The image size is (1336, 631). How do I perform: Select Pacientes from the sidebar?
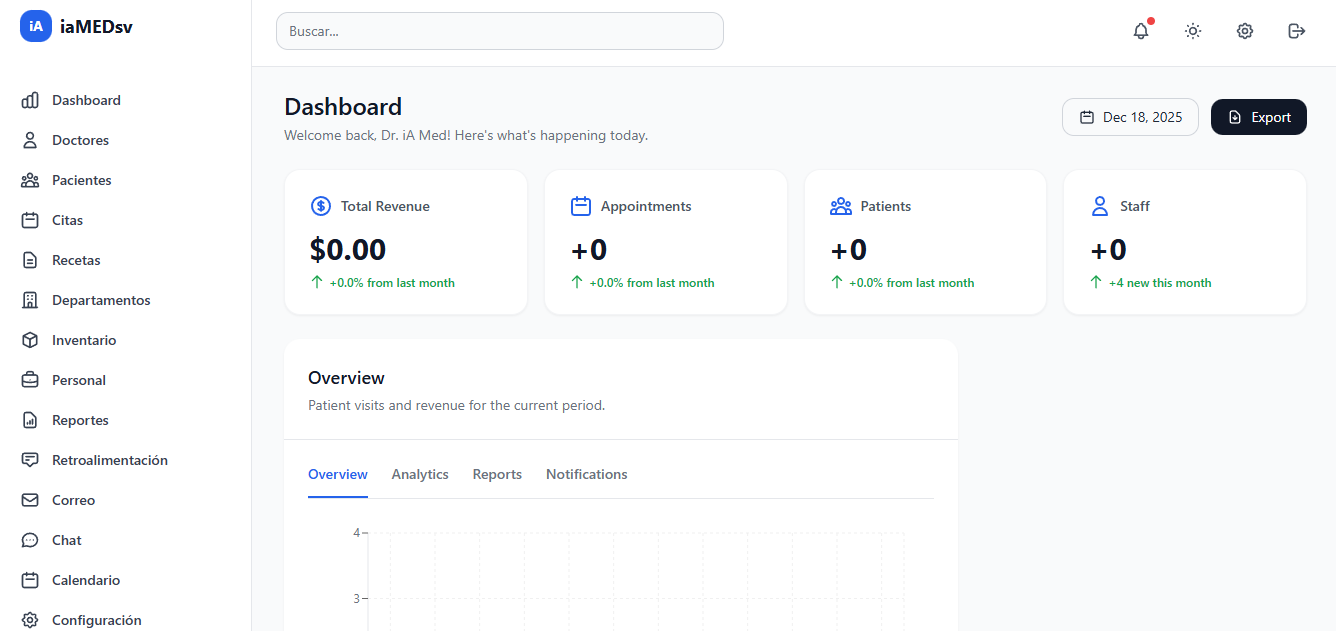coord(82,179)
